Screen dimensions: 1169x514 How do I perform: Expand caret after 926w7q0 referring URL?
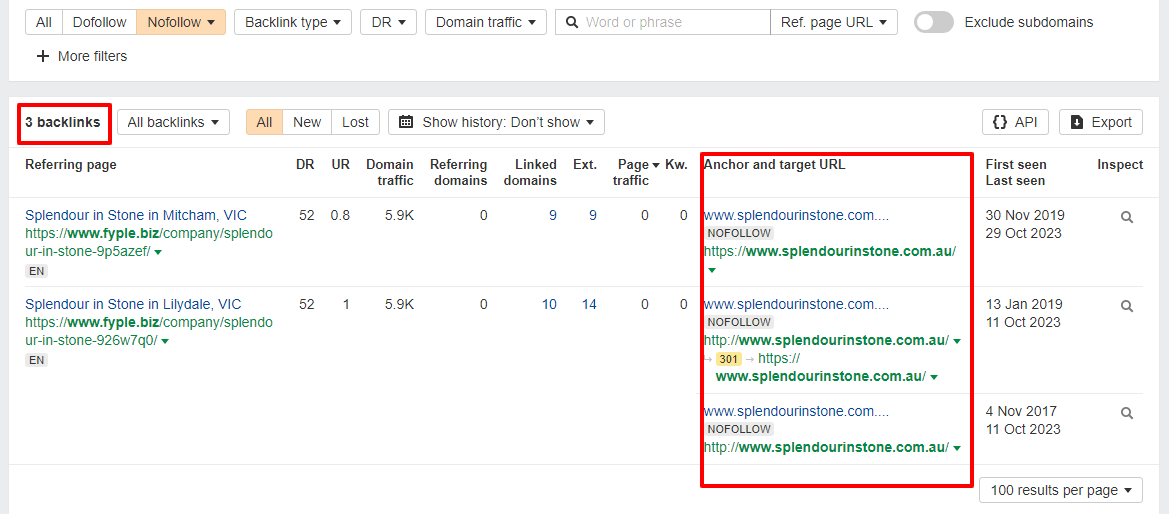(165, 342)
